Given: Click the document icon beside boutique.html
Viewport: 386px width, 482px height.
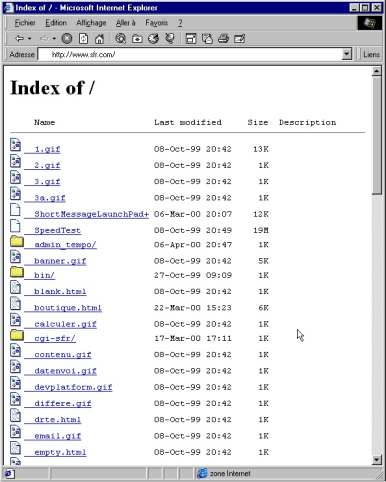Looking at the screenshot, I should (x=15, y=304).
